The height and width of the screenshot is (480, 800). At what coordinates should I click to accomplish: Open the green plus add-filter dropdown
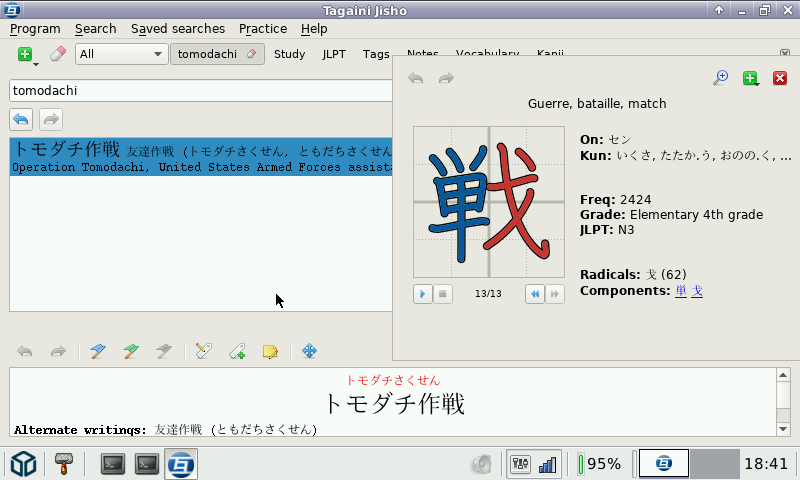[x=26, y=54]
